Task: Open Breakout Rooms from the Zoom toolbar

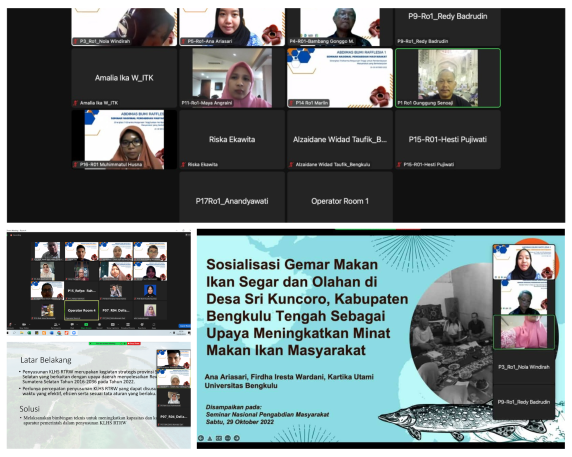Action: (128, 325)
